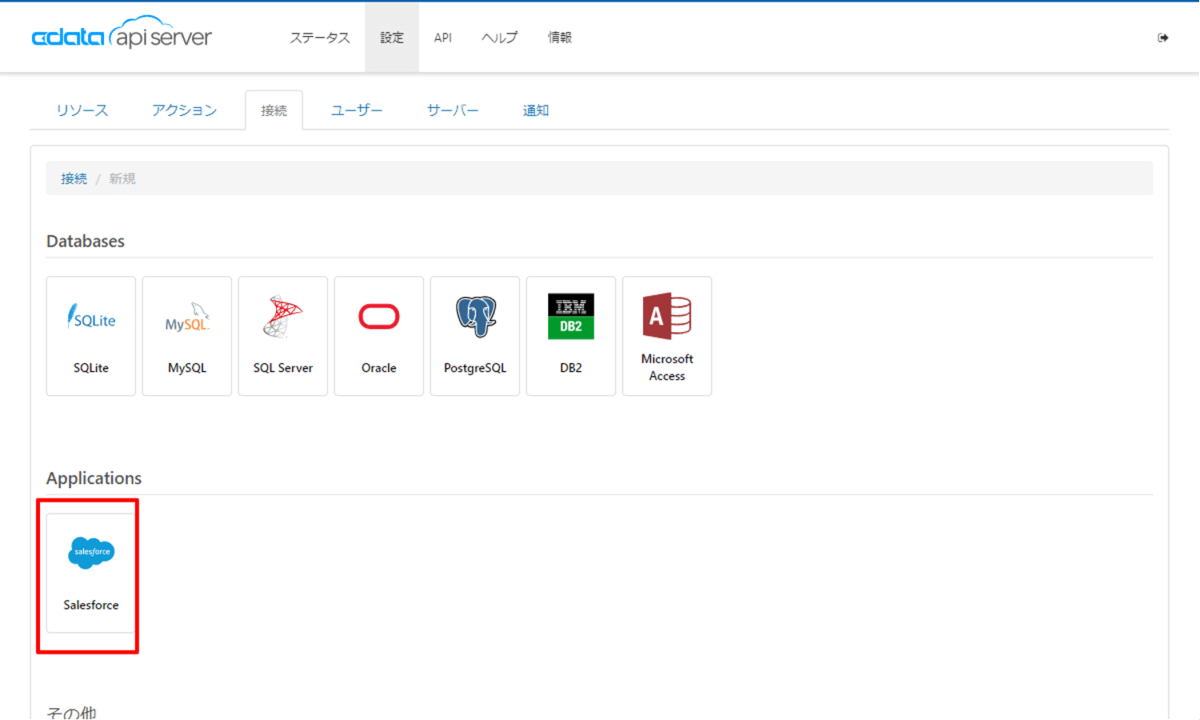Select the Oracle database connector

(379, 336)
